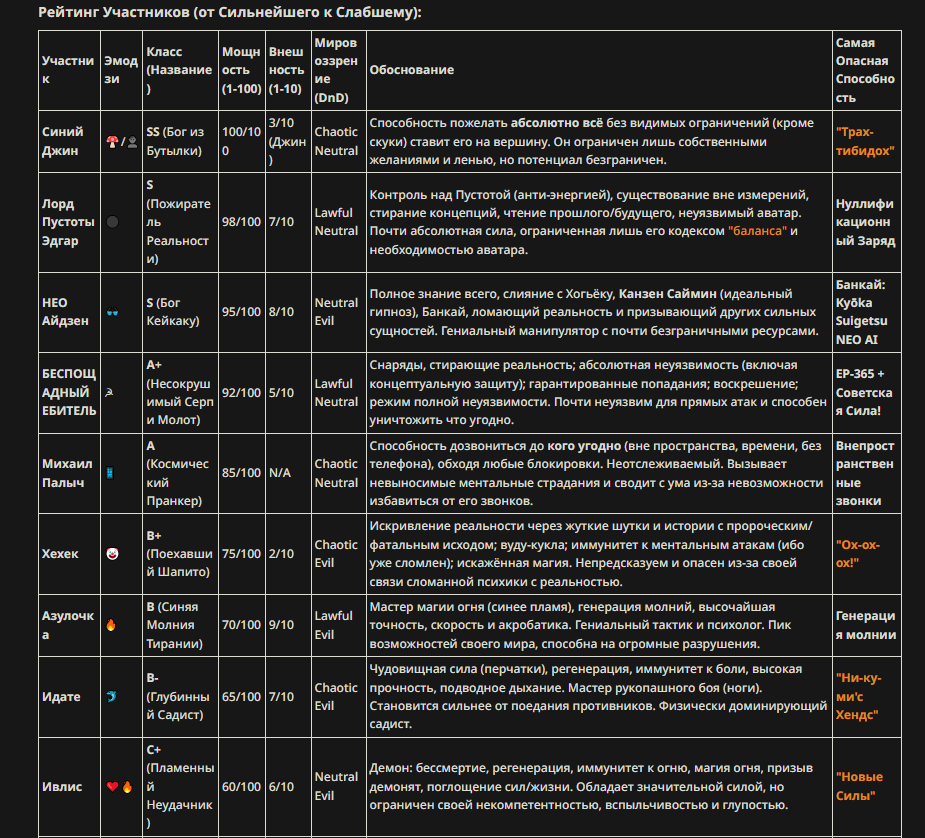
Task: Click the 'N/A' appearance cell
Action: click(280, 473)
